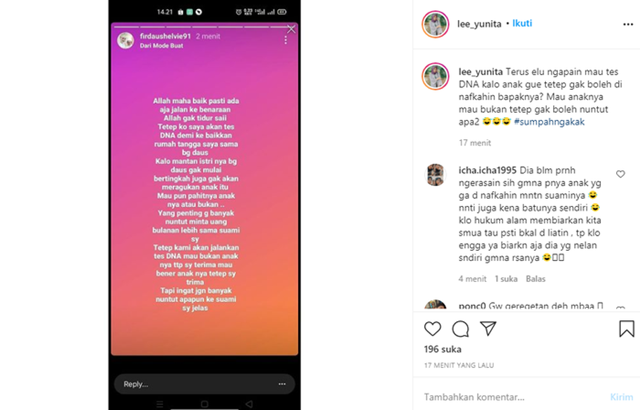Image resolution: width=640 pixels, height=410 pixels.
Task: Open comments with the speech bubble icon
Action: pos(460,329)
